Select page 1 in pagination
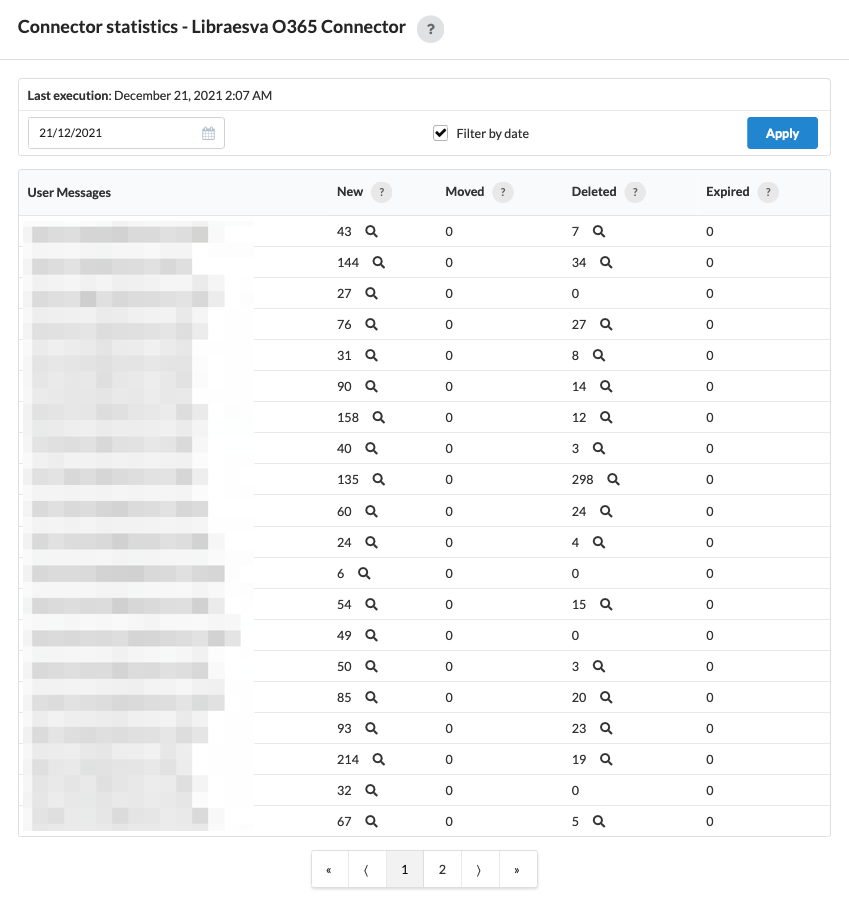 click(405, 869)
